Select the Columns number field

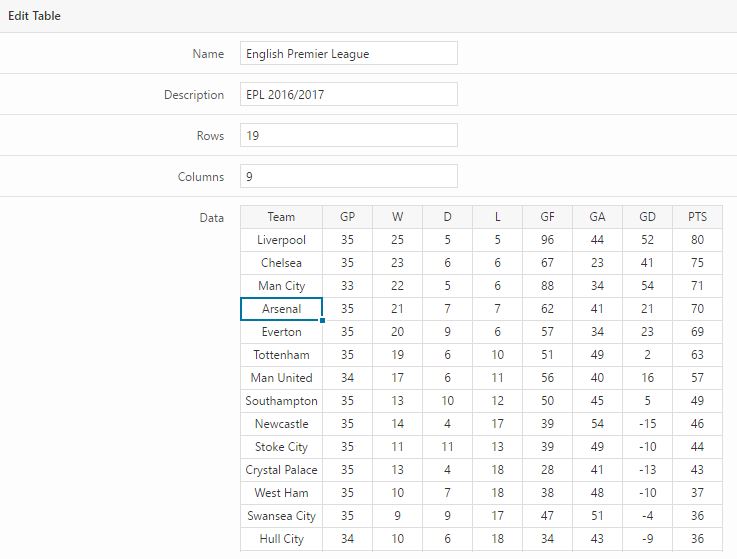click(348, 177)
